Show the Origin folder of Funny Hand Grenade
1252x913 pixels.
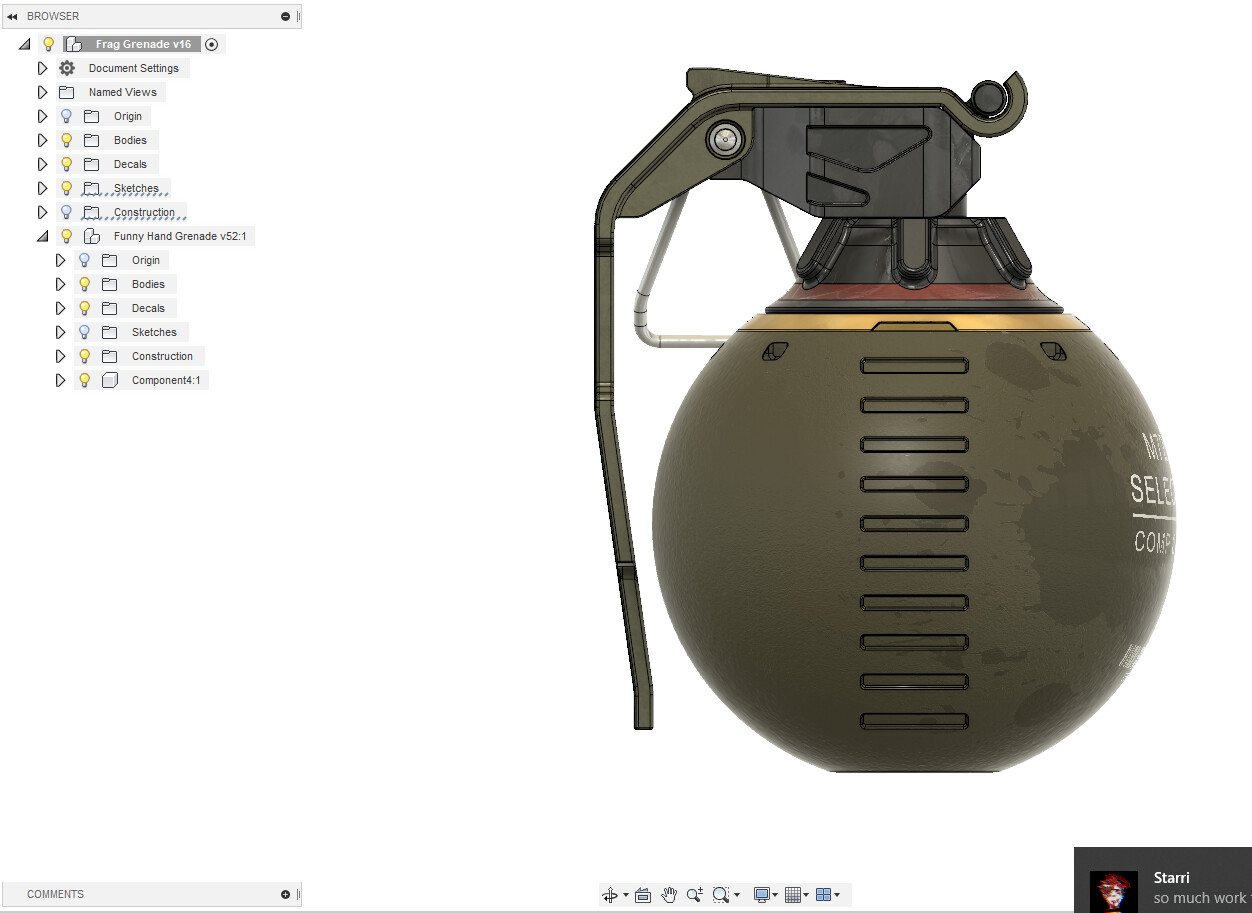click(83, 260)
